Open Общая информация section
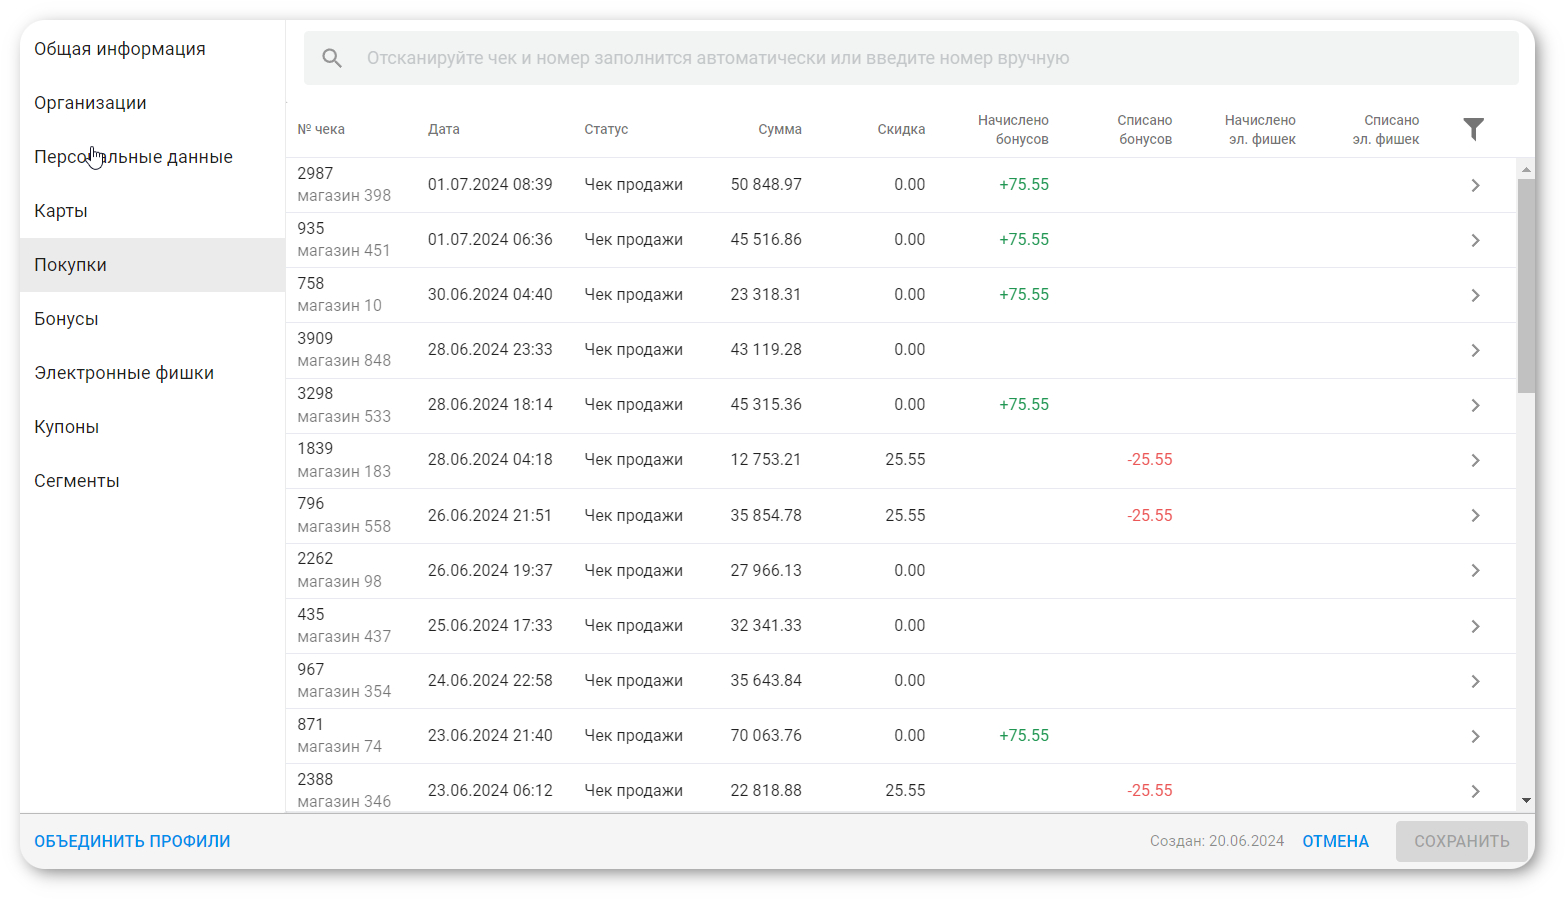 pos(152,49)
